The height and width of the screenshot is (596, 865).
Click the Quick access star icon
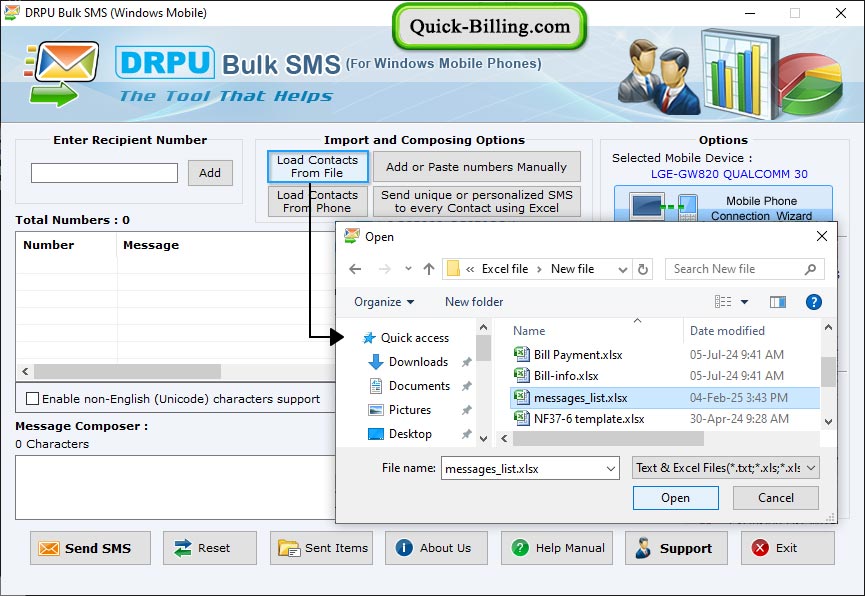369,338
